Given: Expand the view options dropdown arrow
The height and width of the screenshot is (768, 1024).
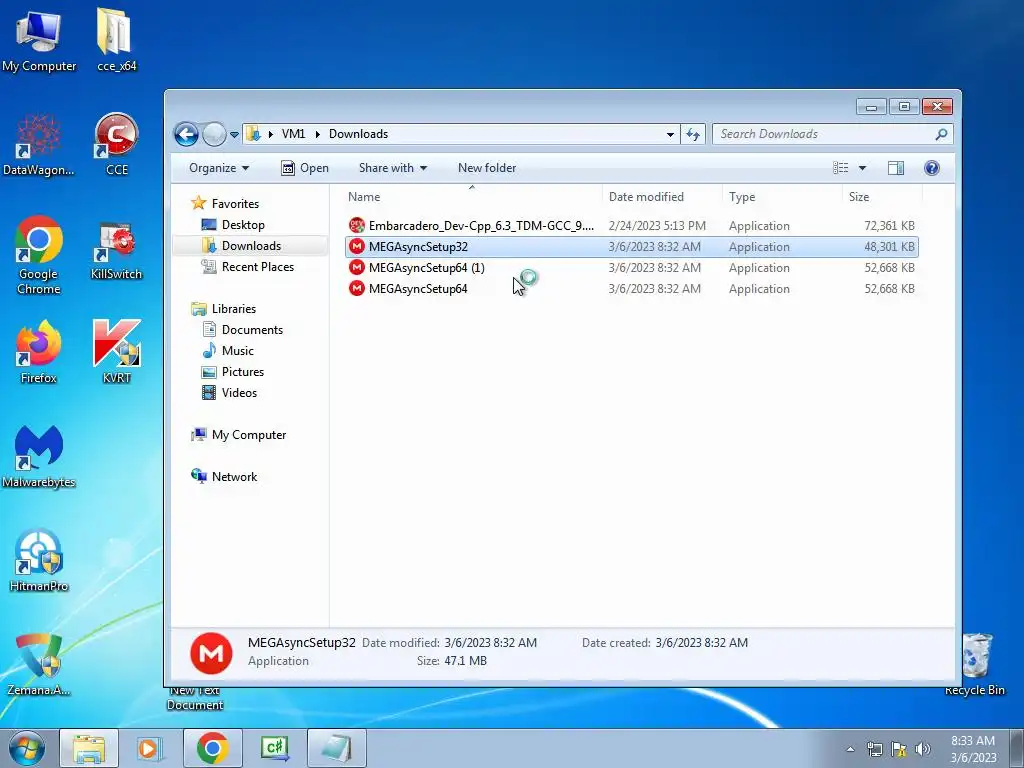Looking at the screenshot, I should [x=862, y=168].
